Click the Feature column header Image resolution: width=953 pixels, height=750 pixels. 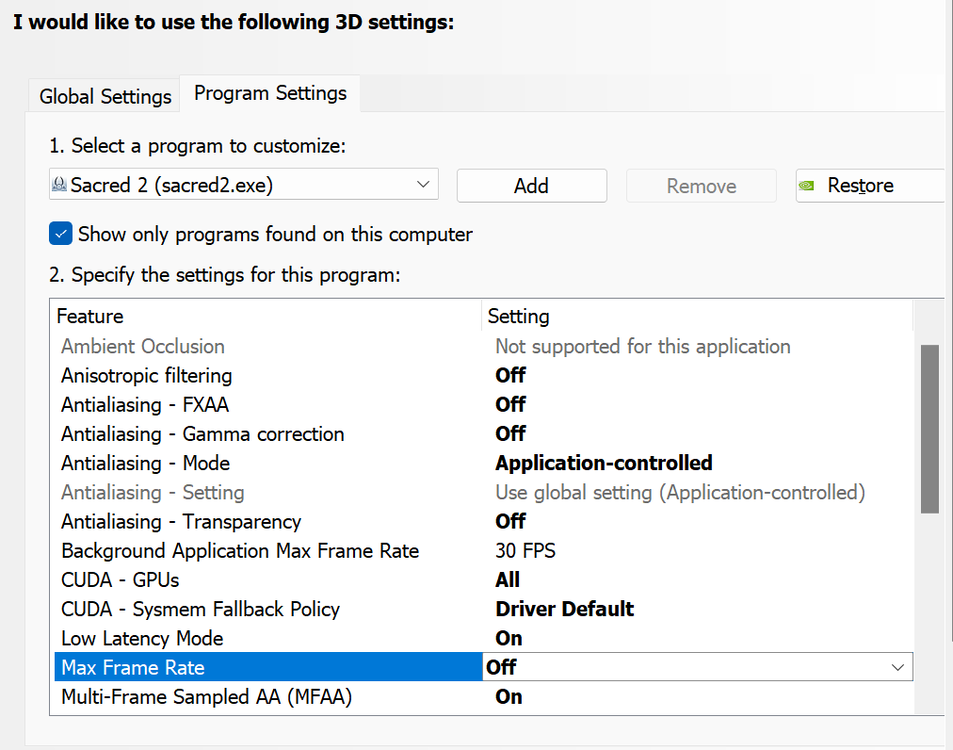pos(266,316)
